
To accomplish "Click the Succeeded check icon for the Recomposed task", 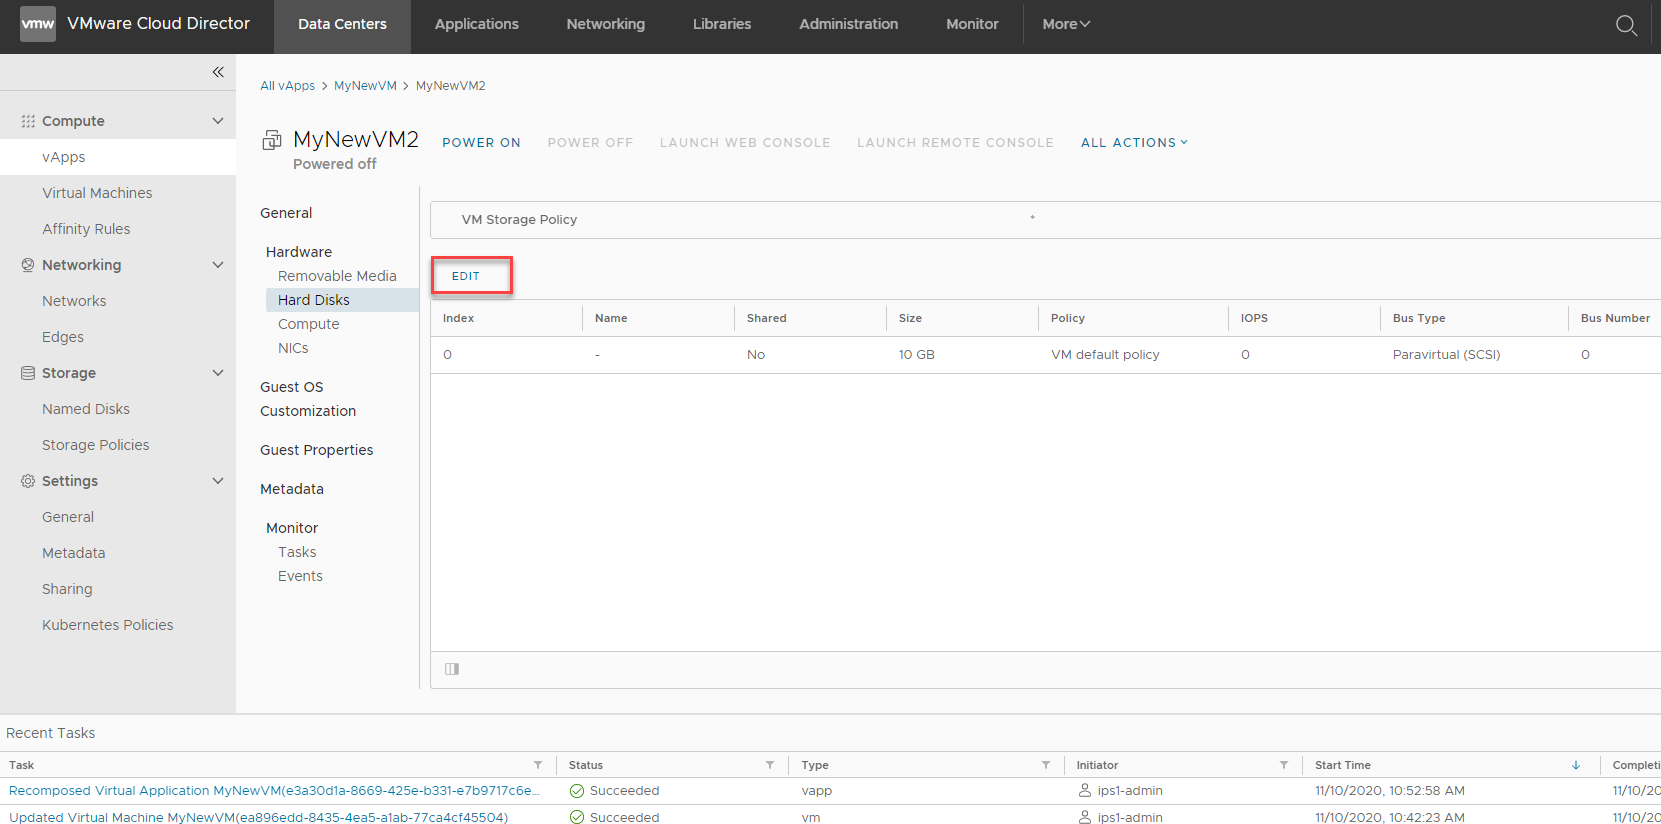I will [x=577, y=791].
